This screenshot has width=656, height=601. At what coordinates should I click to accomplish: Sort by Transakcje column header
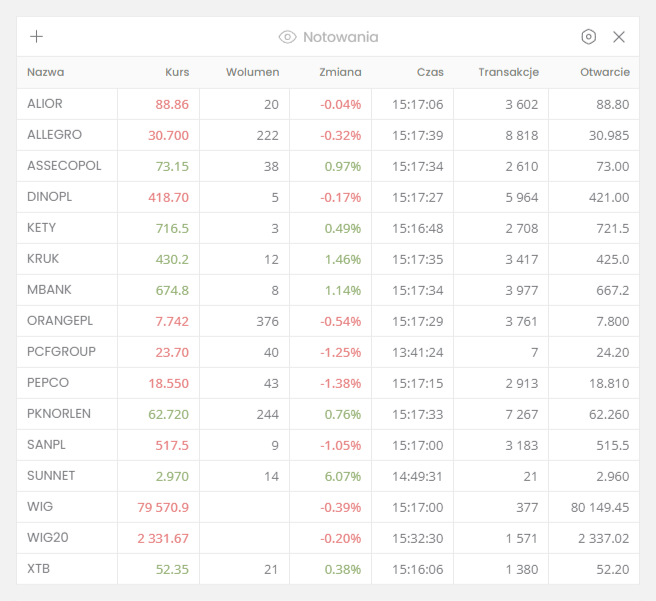pyautogui.click(x=508, y=72)
